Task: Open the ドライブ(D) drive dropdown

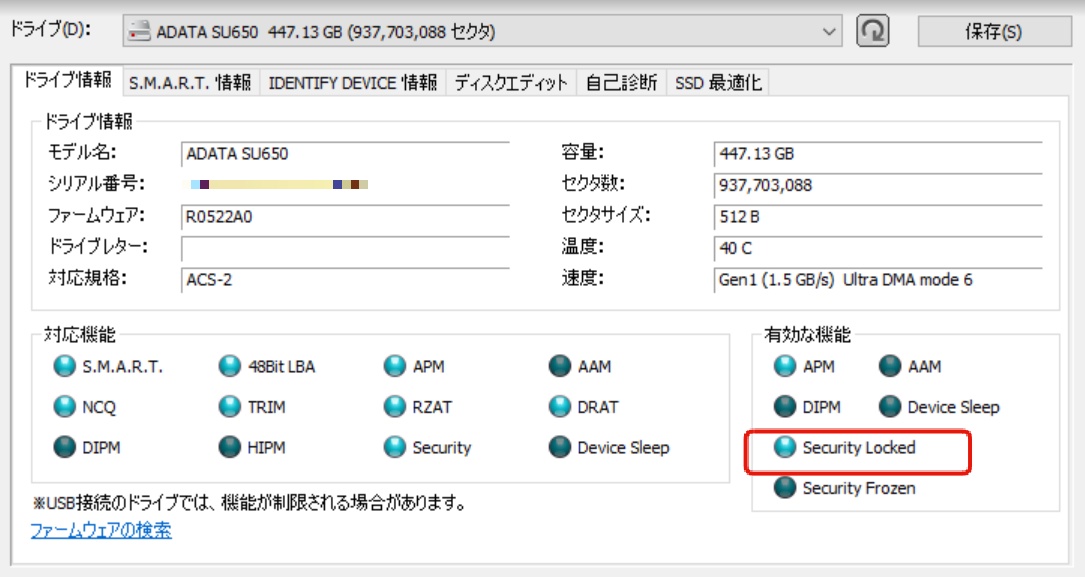Action: point(482,31)
